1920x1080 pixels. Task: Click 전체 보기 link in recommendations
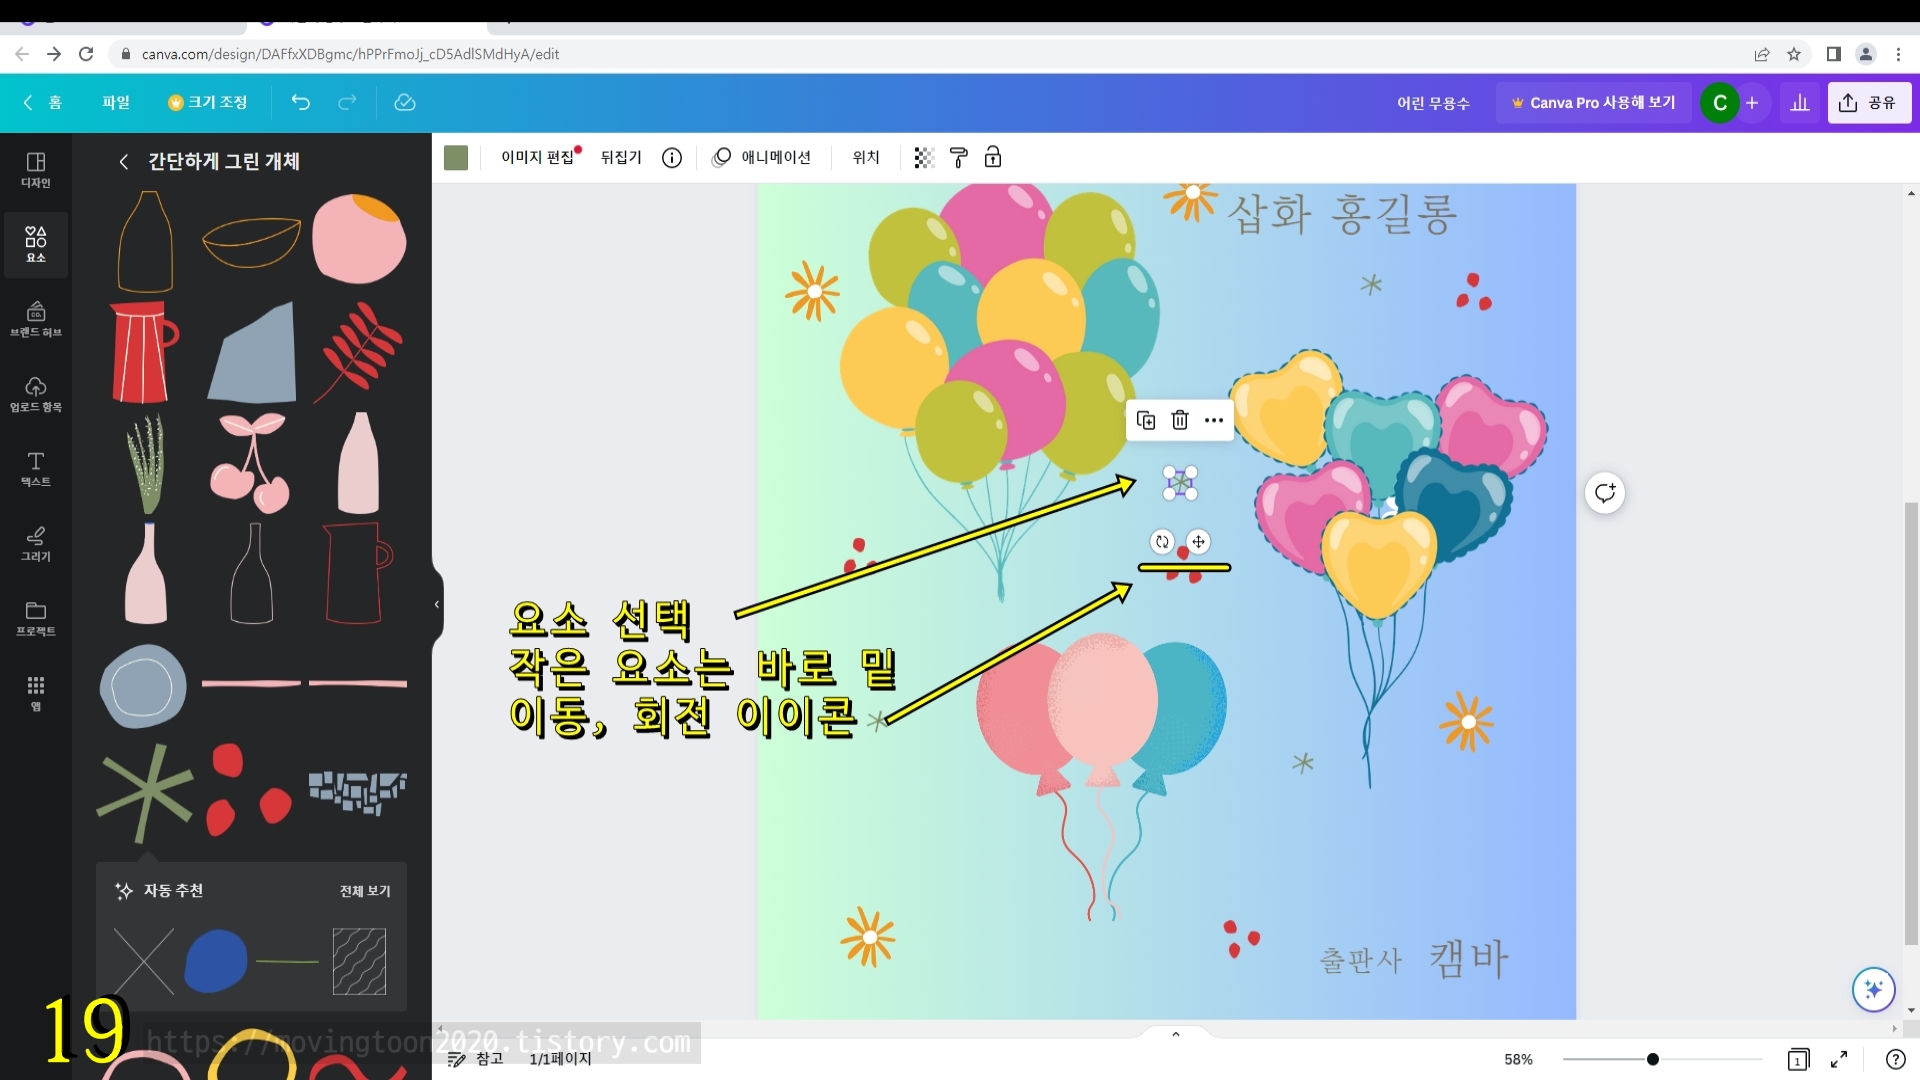365,890
